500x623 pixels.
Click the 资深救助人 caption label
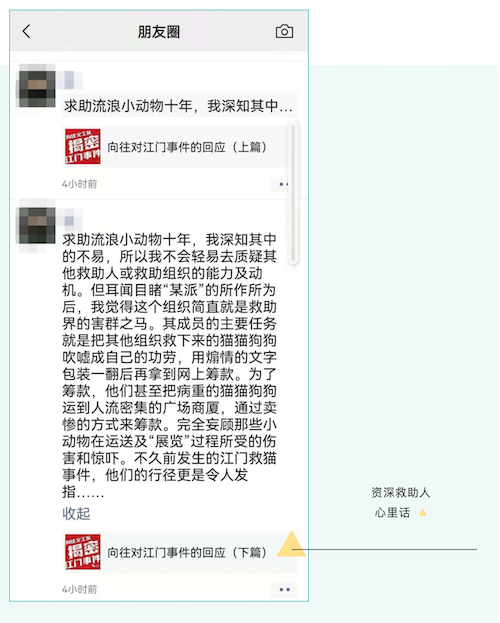point(401,493)
